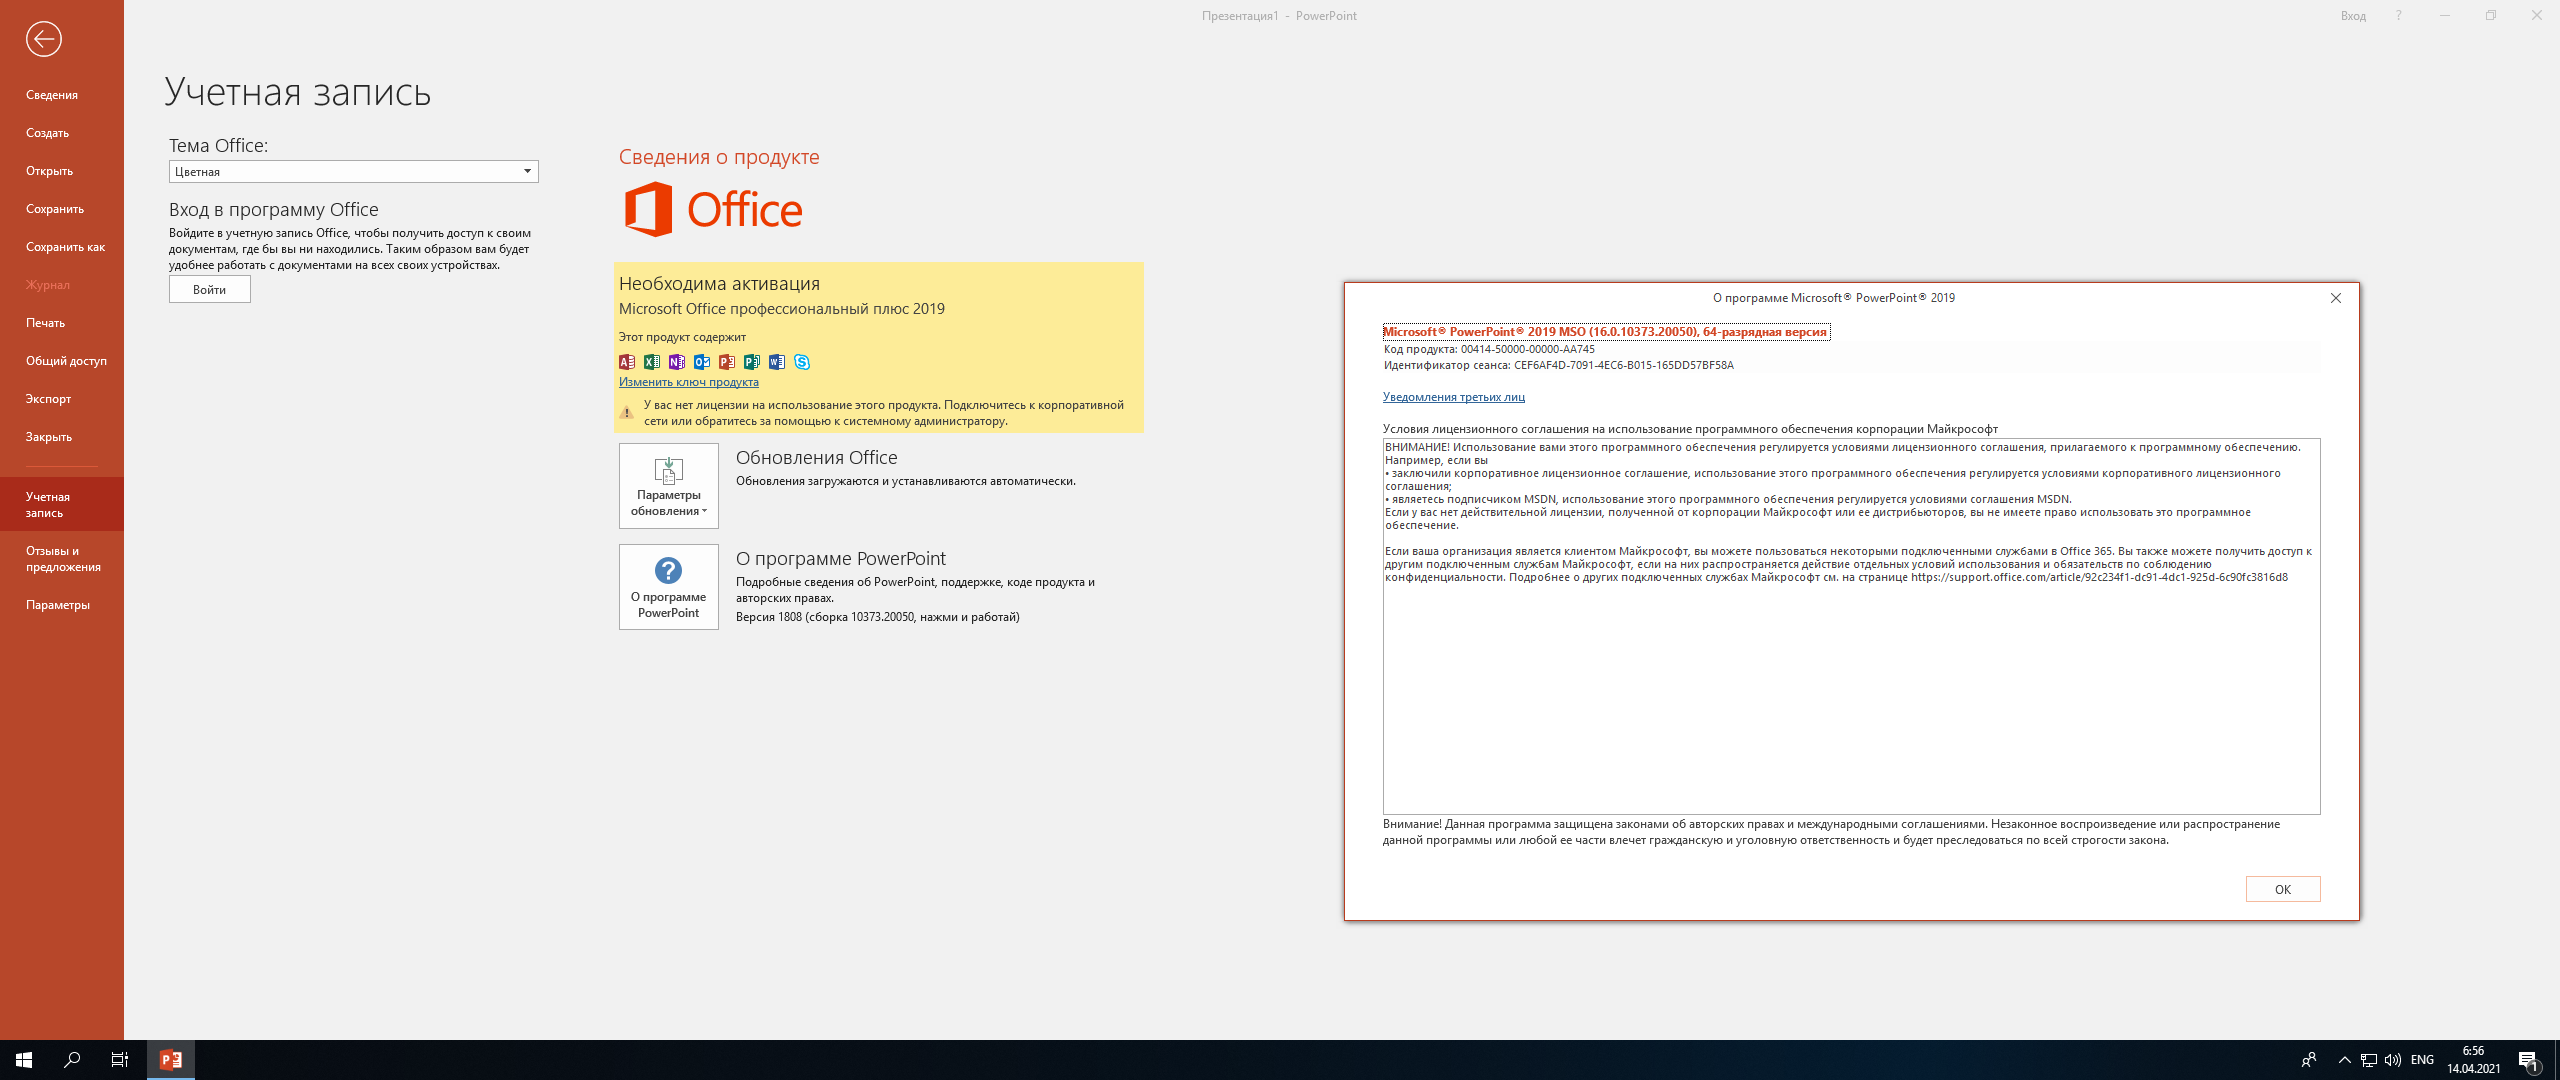Click the PowerPoint icon in the product contents
2560x1080 pixels.
coord(727,362)
